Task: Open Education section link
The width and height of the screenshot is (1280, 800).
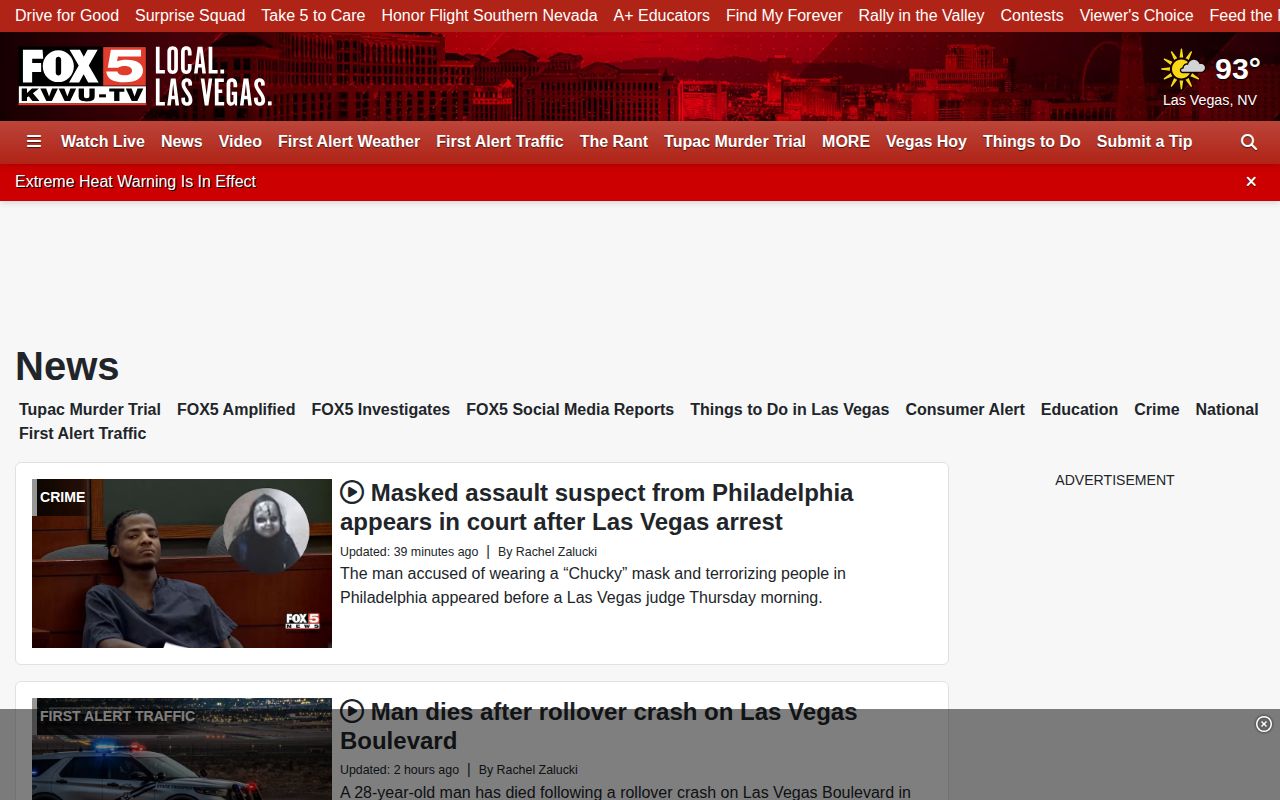Action: click(1079, 409)
